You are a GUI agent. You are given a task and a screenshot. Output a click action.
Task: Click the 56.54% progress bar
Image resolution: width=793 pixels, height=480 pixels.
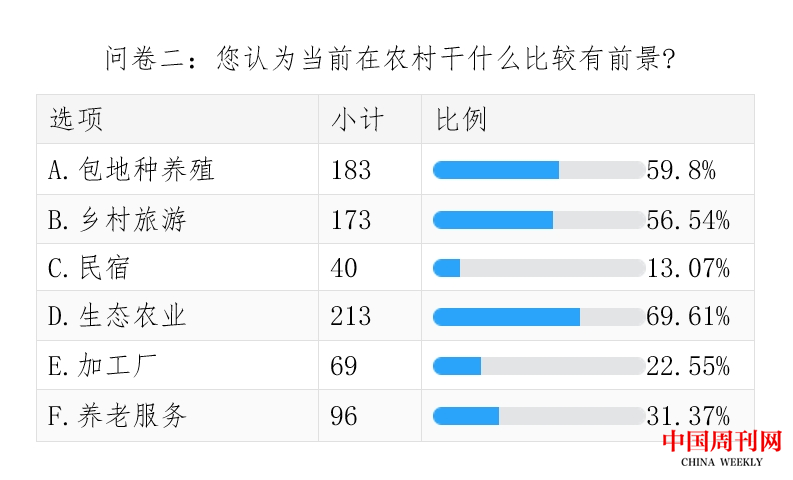[538, 220]
